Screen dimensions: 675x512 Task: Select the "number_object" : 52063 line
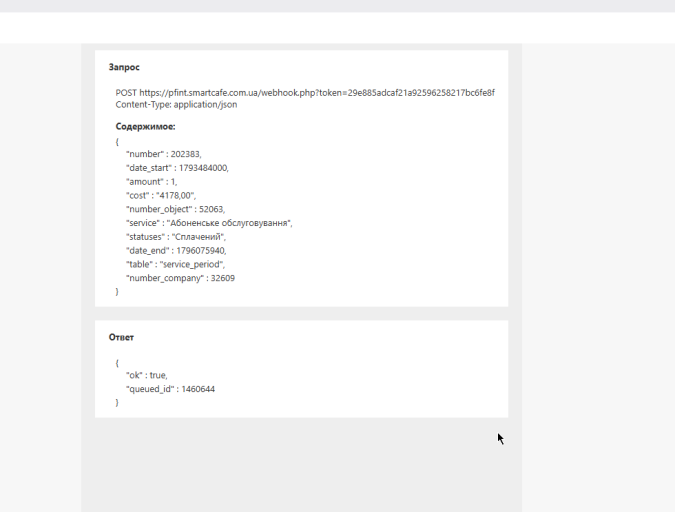click(x=175, y=209)
